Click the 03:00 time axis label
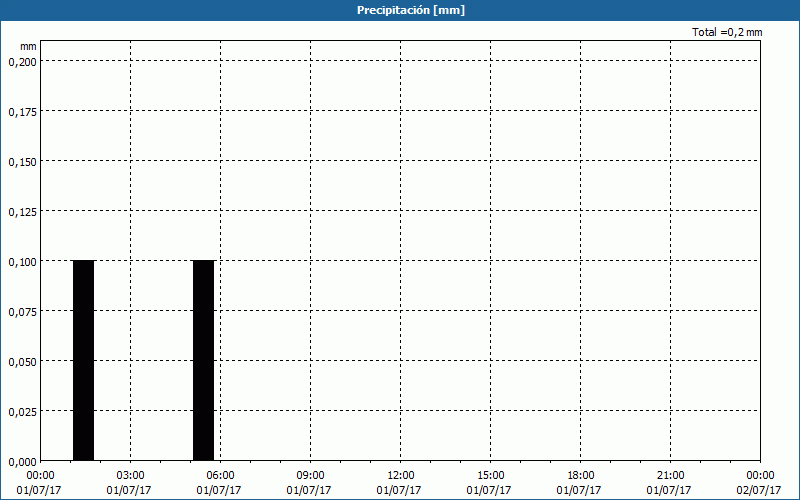Image resolution: width=800 pixels, height=500 pixels. tap(131, 476)
